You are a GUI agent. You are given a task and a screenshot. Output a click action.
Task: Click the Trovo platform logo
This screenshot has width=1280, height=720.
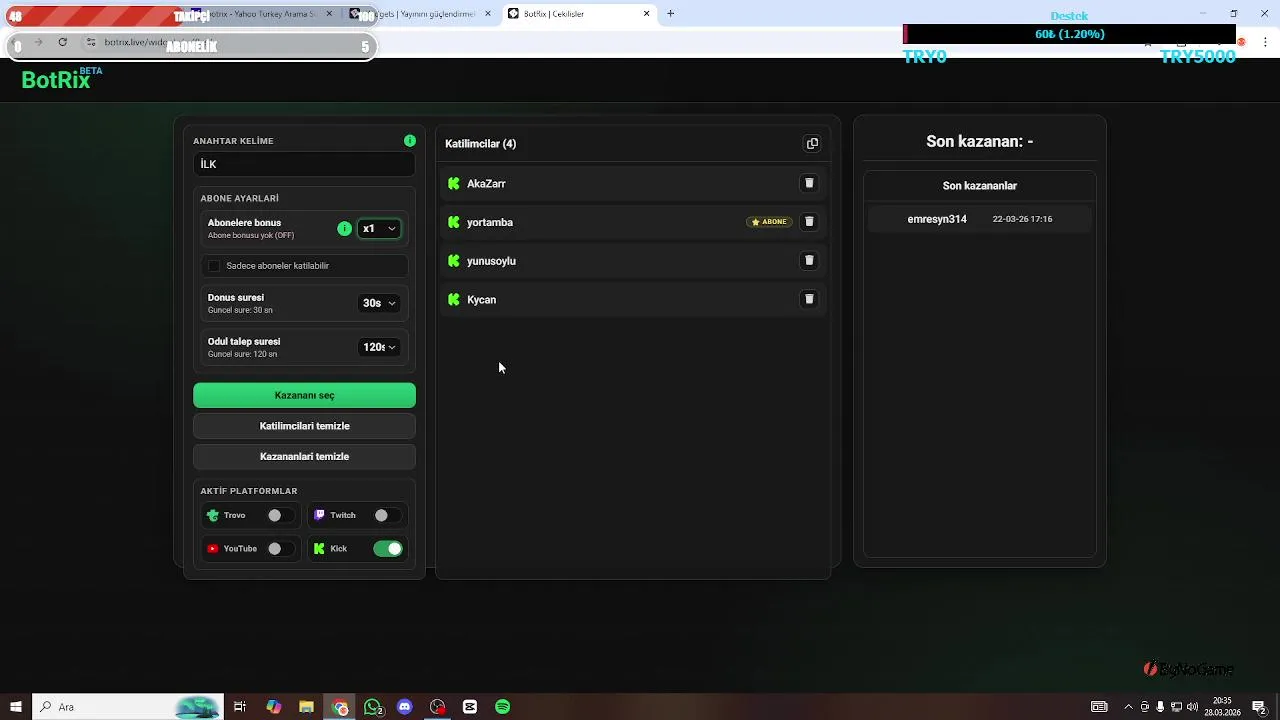[x=212, y=516]
